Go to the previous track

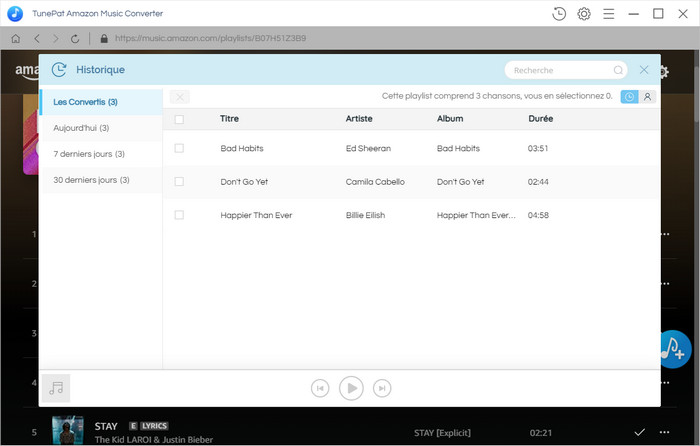coord(320,388)
